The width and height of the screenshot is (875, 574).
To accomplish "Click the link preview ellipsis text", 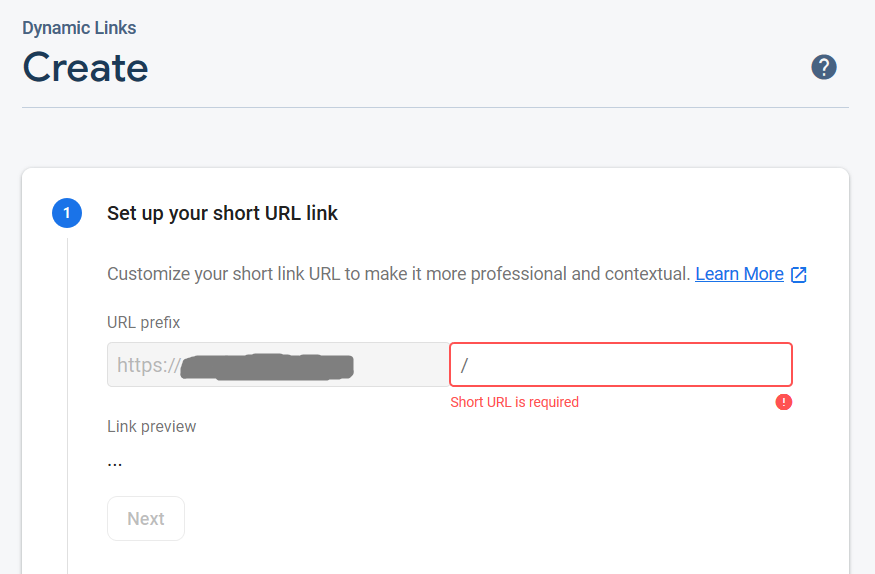I will 115,462.
